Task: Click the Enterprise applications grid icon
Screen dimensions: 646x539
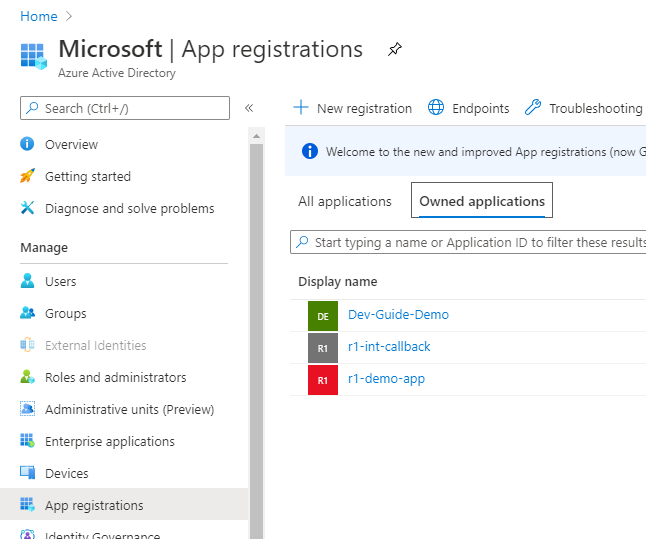Action: [x=27, y=441]
